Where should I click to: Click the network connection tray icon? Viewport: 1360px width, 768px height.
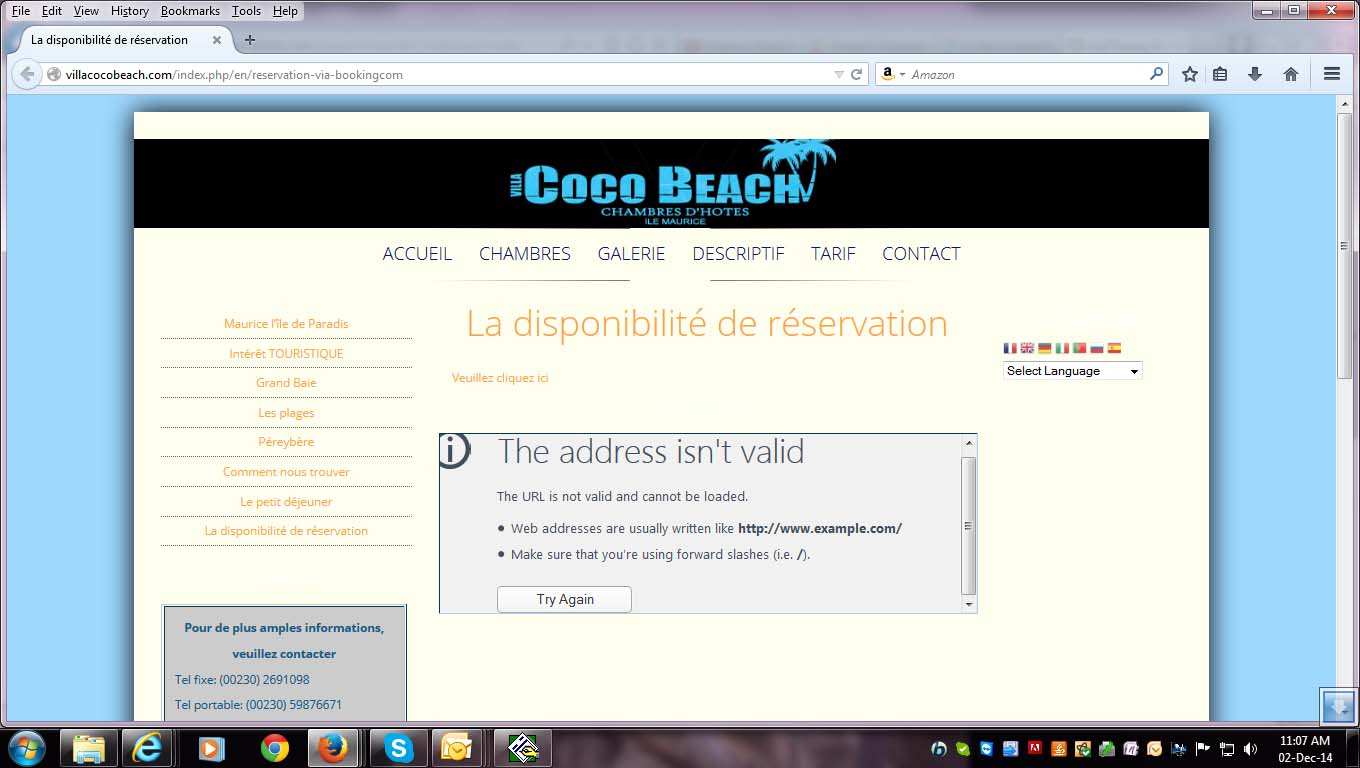(x=1227, y=749)
